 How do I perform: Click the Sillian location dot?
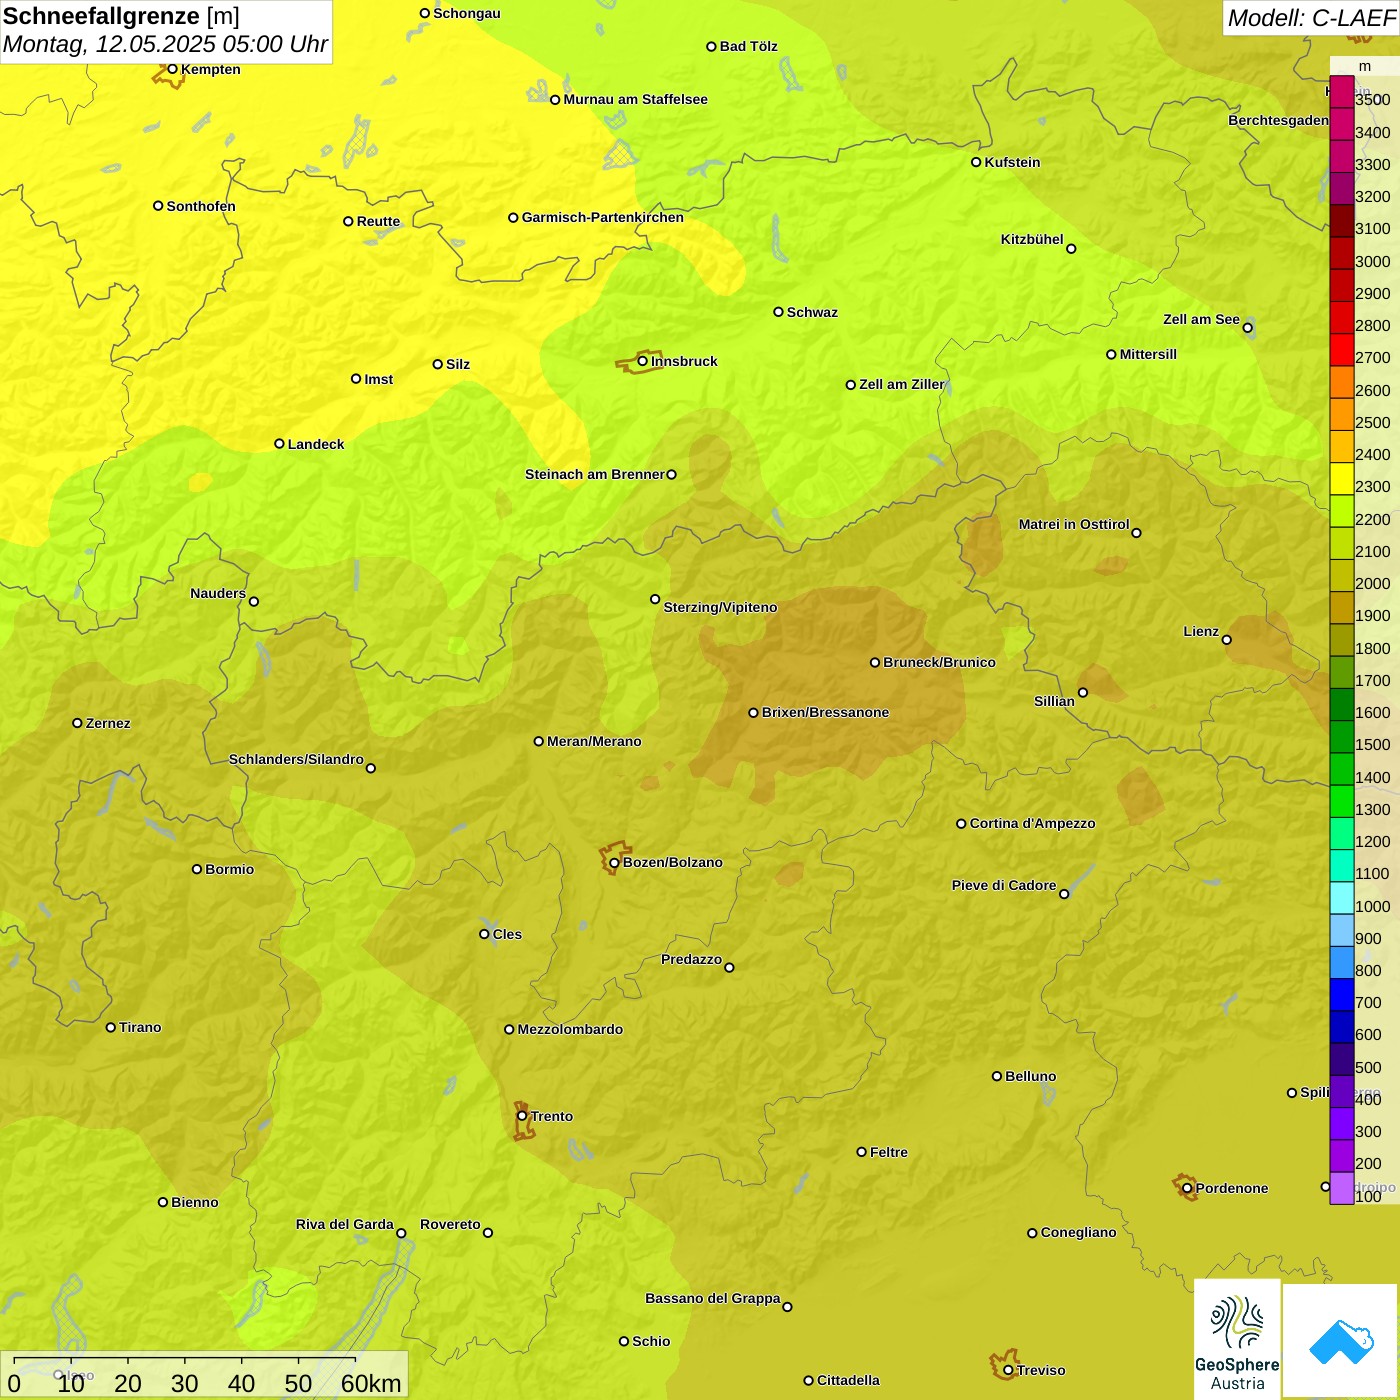pyautogui.click(x=1082, y=692)
